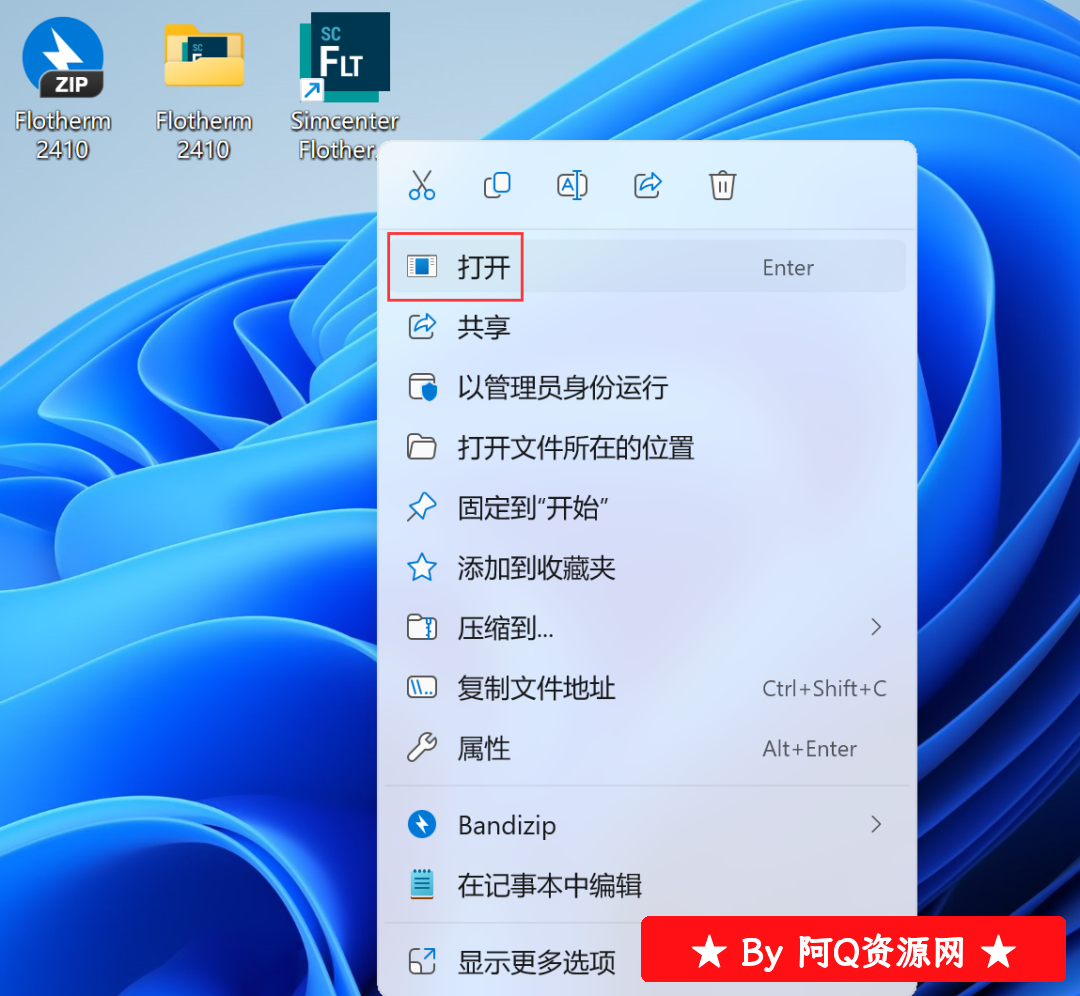Choose 在记事本中编辑
Screen dimensions: 1080x996
coord(647,885)
